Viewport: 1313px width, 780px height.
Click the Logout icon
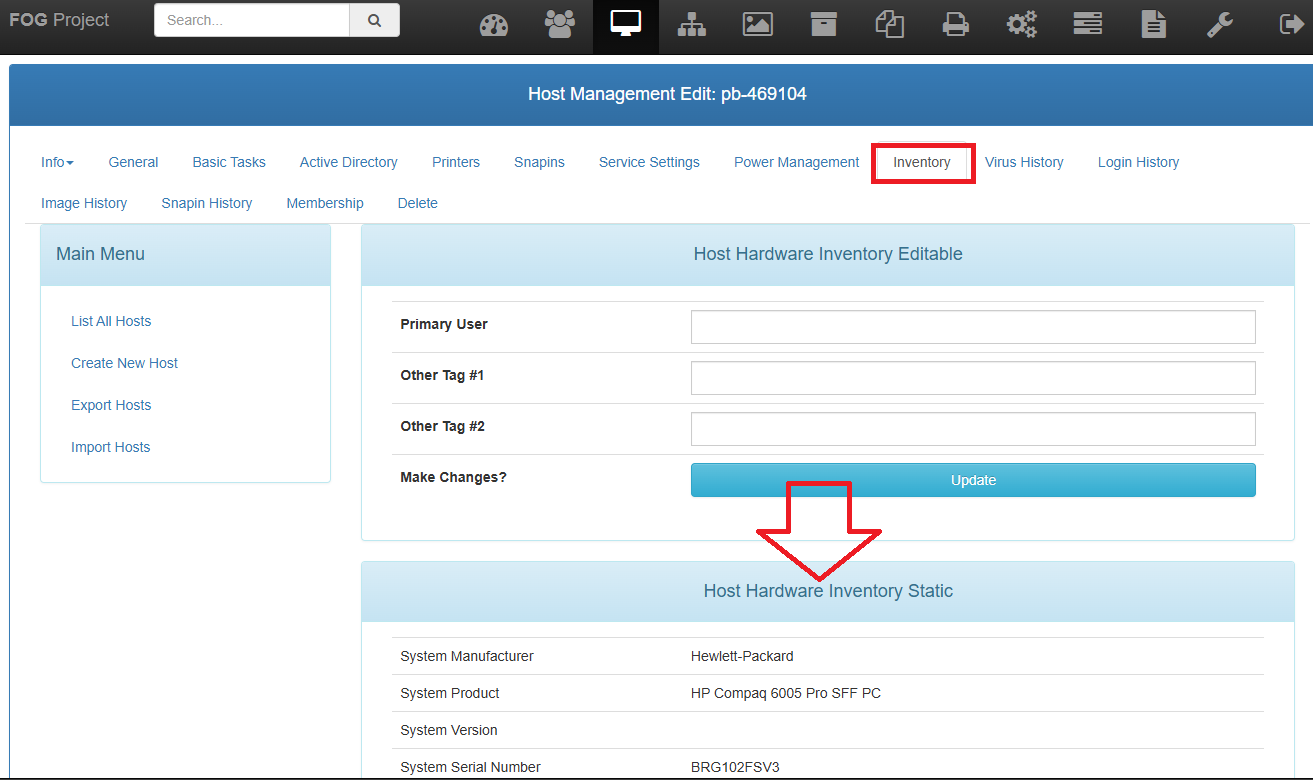coord(1291,25)
